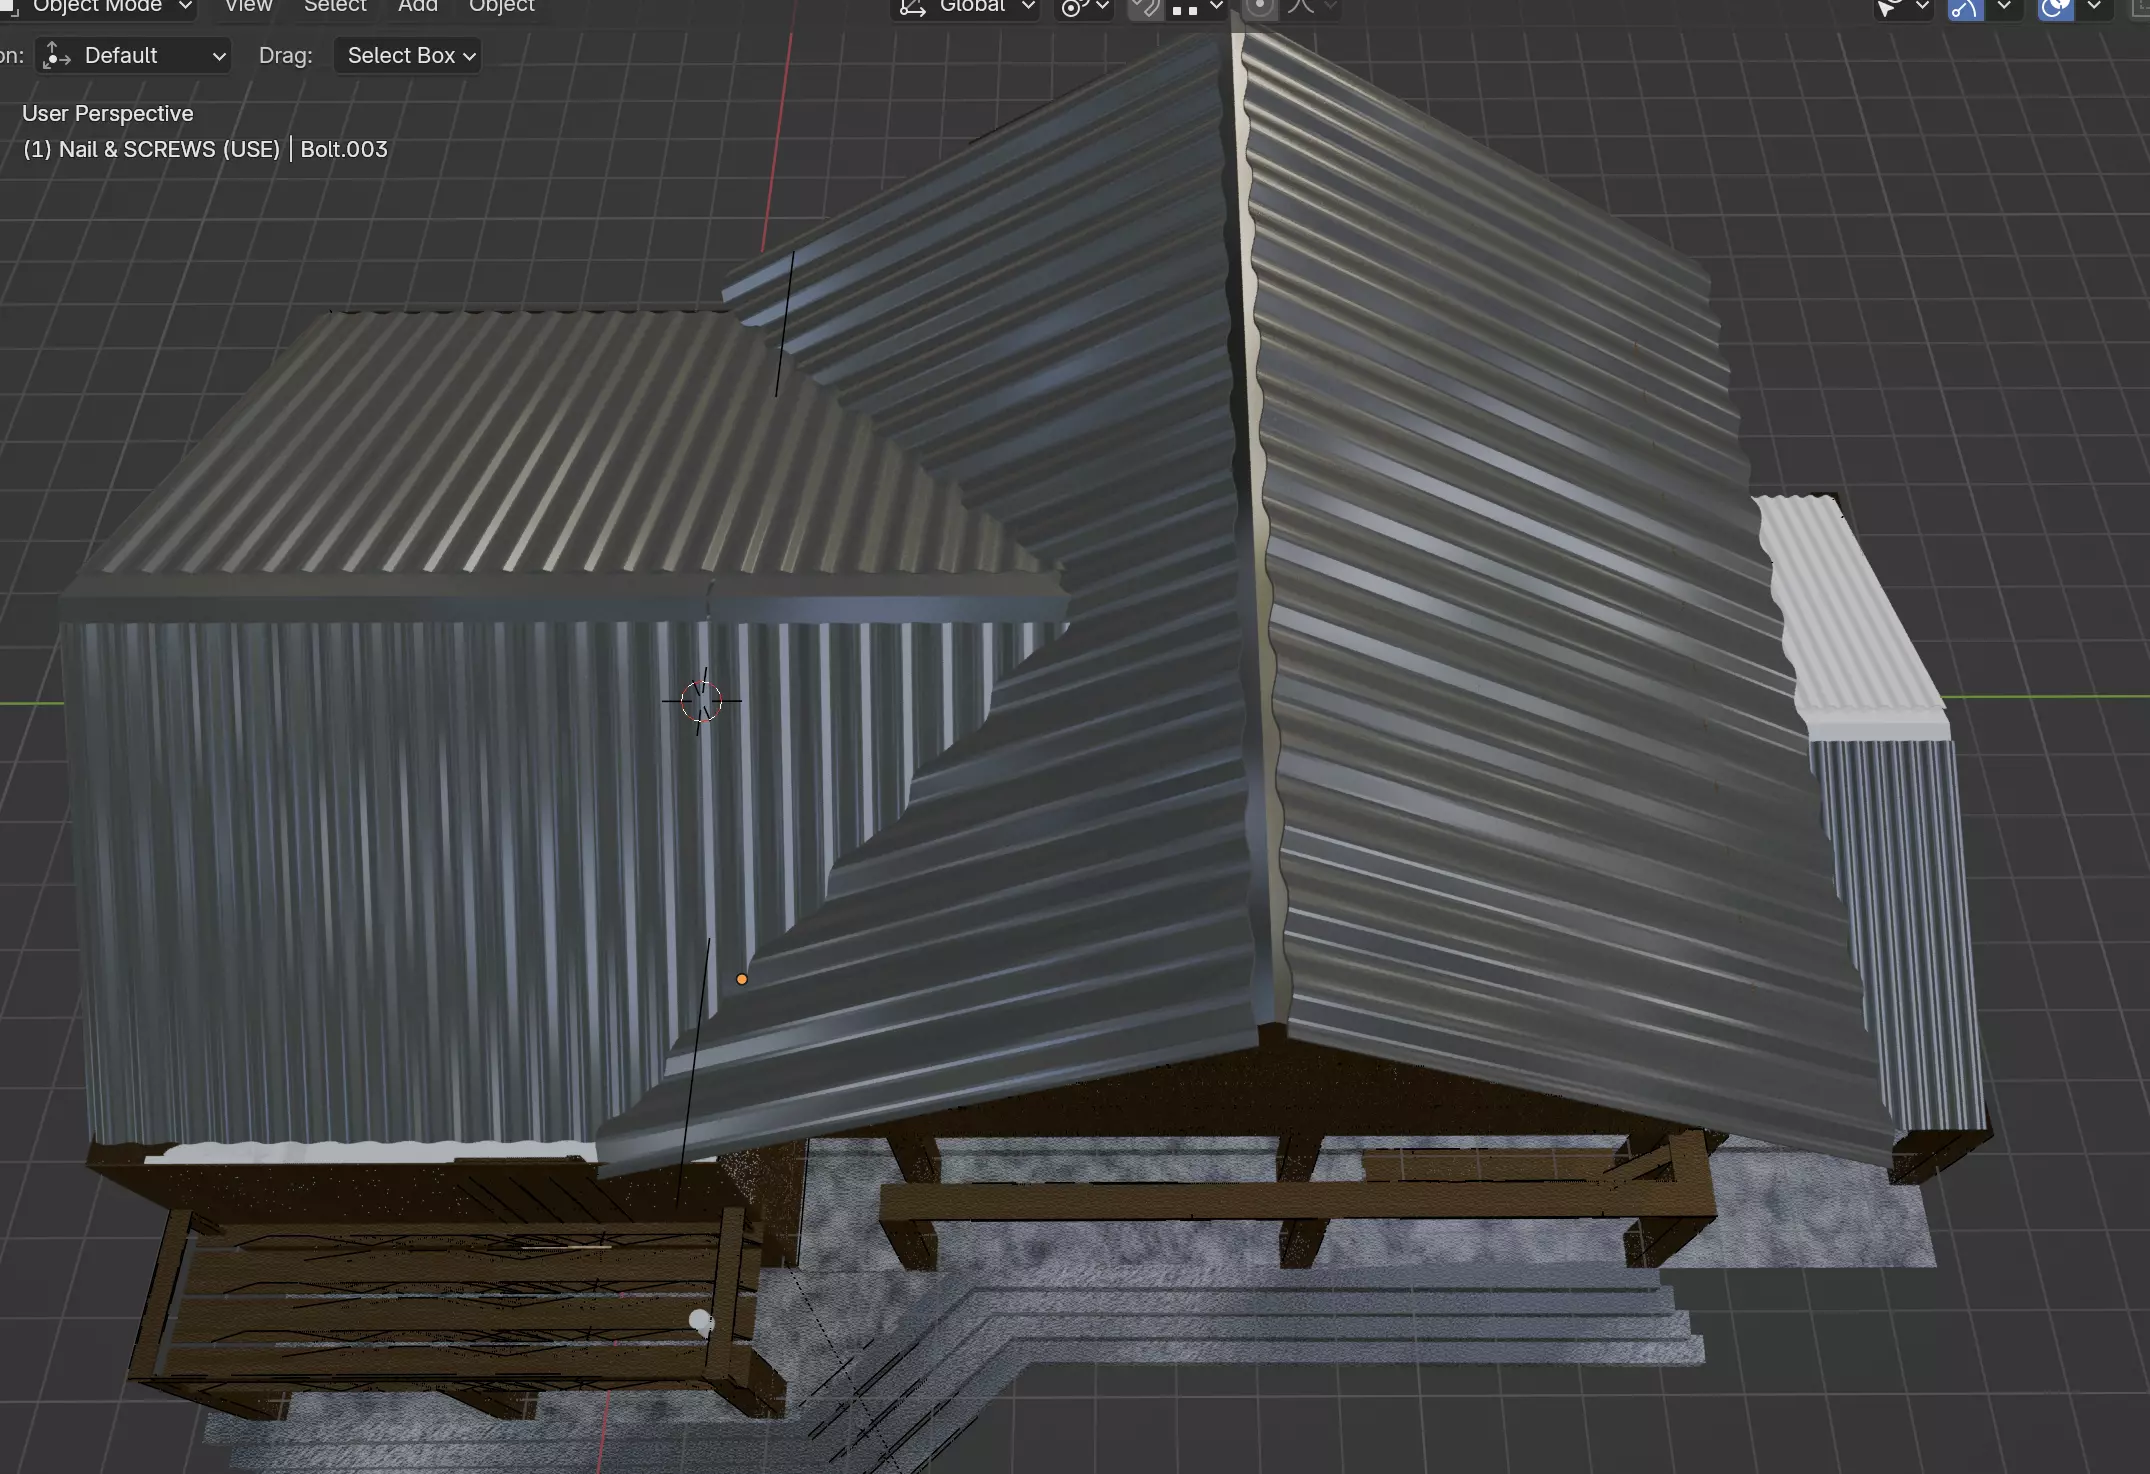2150x1474 pixels.
Task: Toggle the show overlays button
Action: coord(2055,8)
